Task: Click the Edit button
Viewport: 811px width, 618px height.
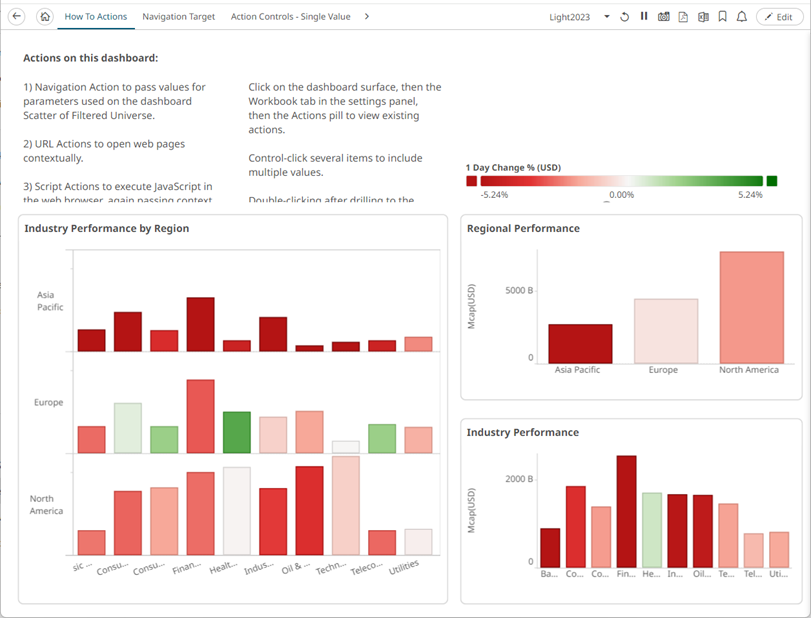Action: (780, 17)
